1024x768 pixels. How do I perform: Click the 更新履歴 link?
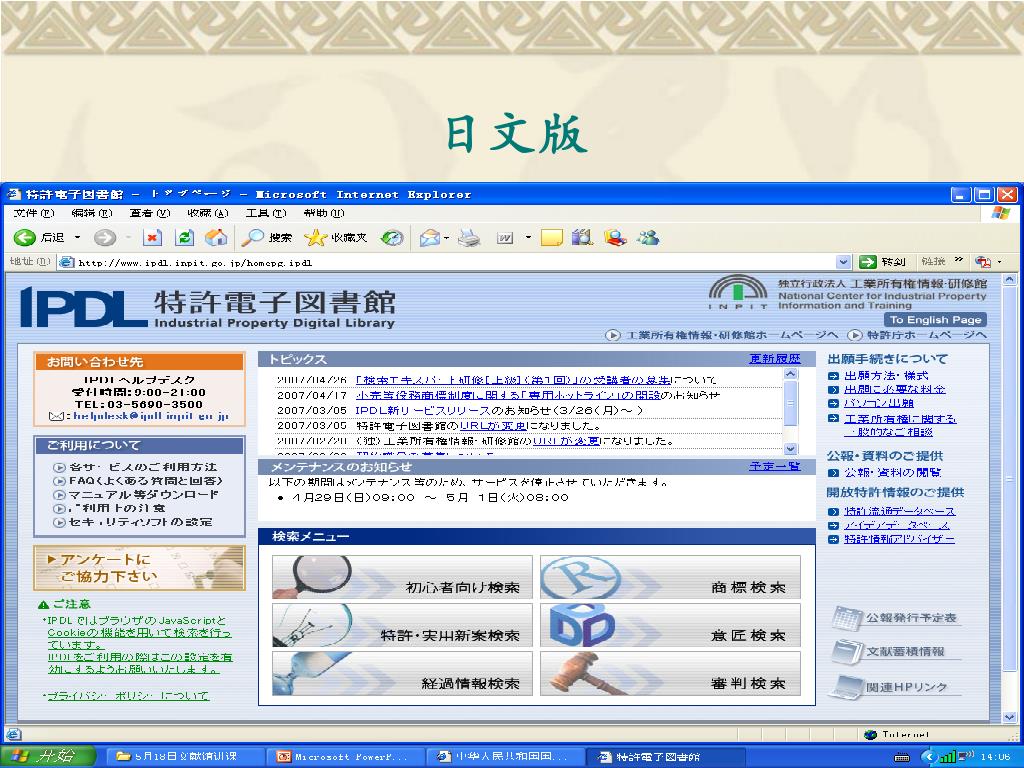click(775, 359)
